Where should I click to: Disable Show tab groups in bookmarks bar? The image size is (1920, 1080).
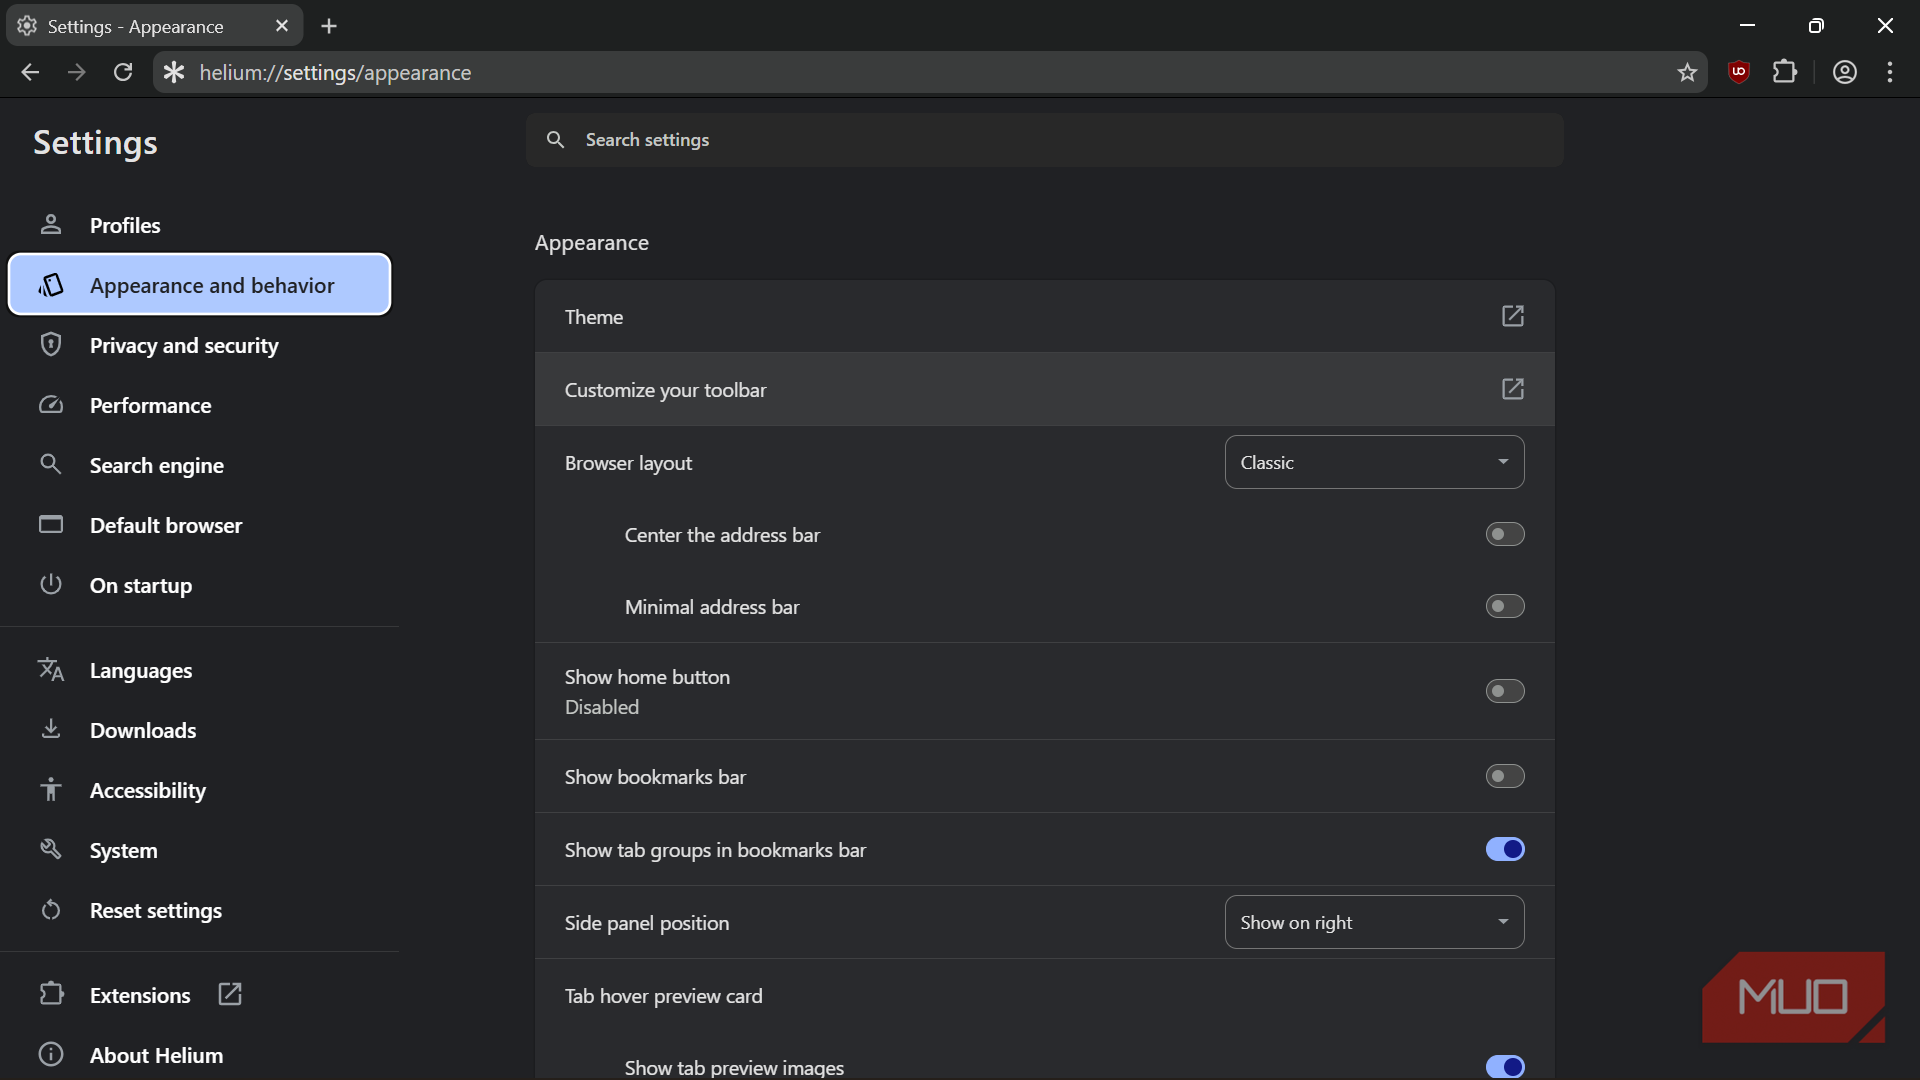tap(1505, 849)
